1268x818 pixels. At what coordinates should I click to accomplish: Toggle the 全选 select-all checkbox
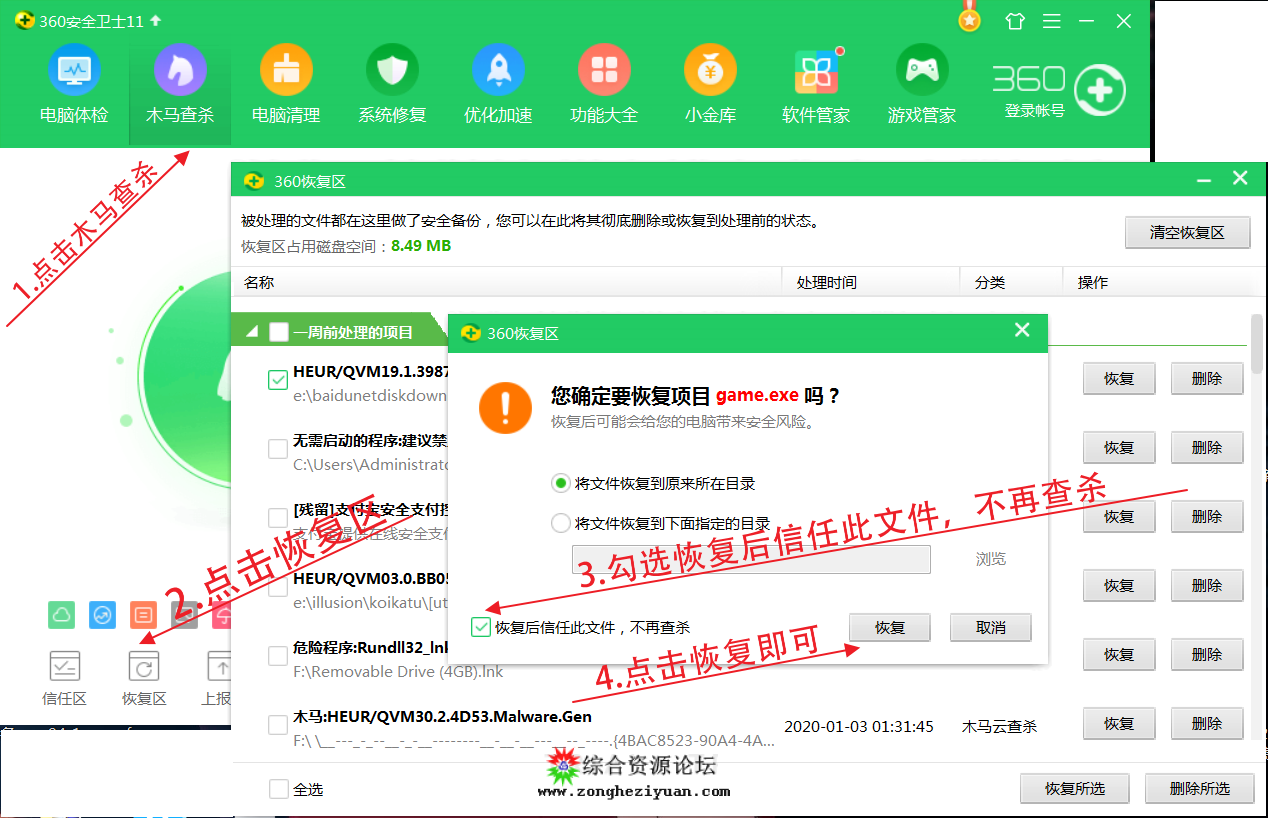coord(279,789)
